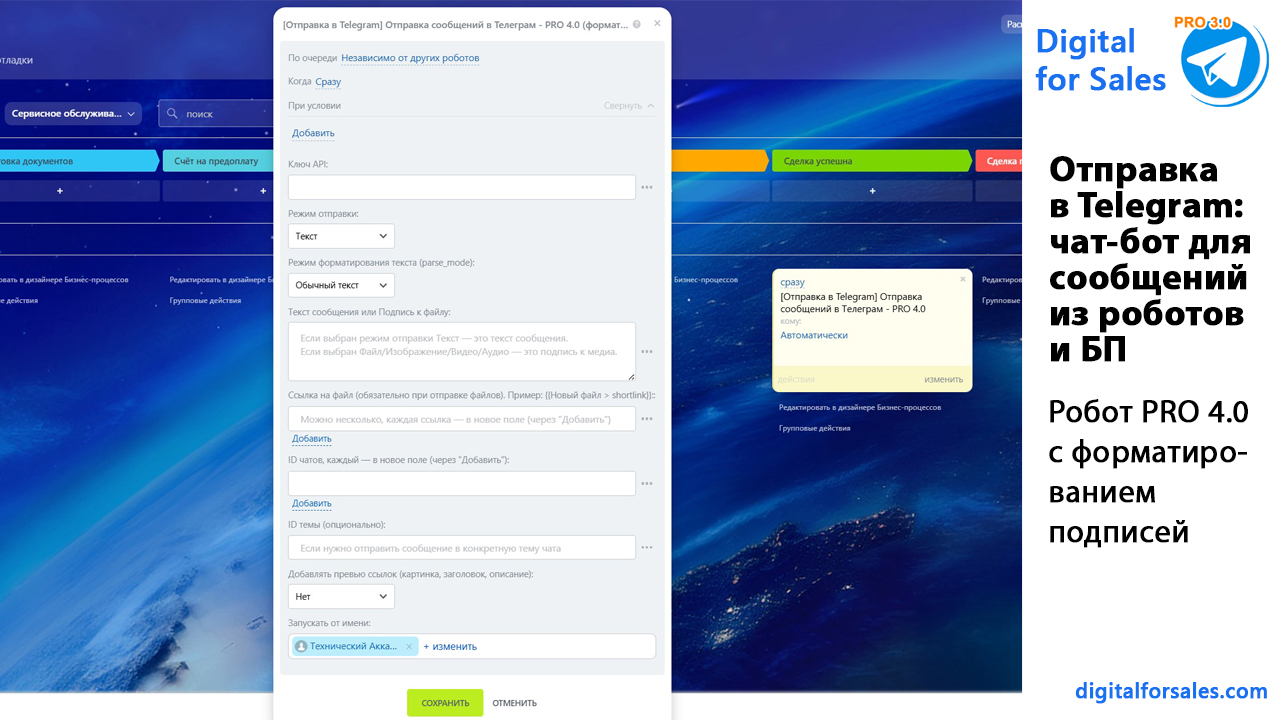Screen dimensions: 1280x720
Task: Cancel the dialog with Отменить
Action: tap(514, 703)
